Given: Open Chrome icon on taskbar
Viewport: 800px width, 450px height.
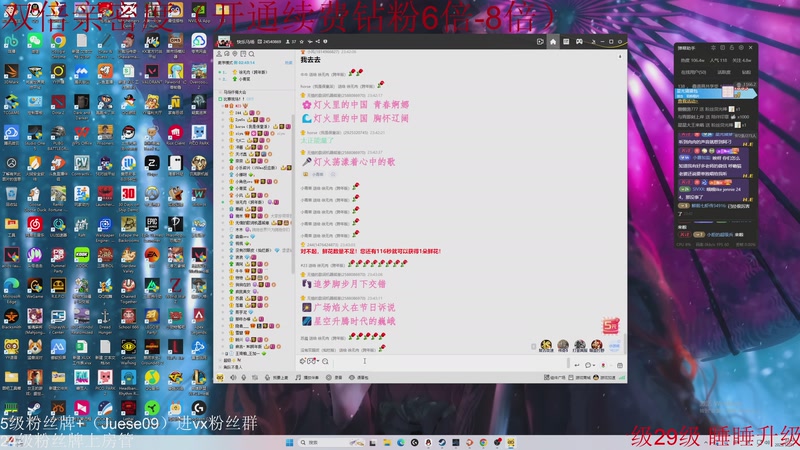Looking at the screenshot, I should (483, 442).
